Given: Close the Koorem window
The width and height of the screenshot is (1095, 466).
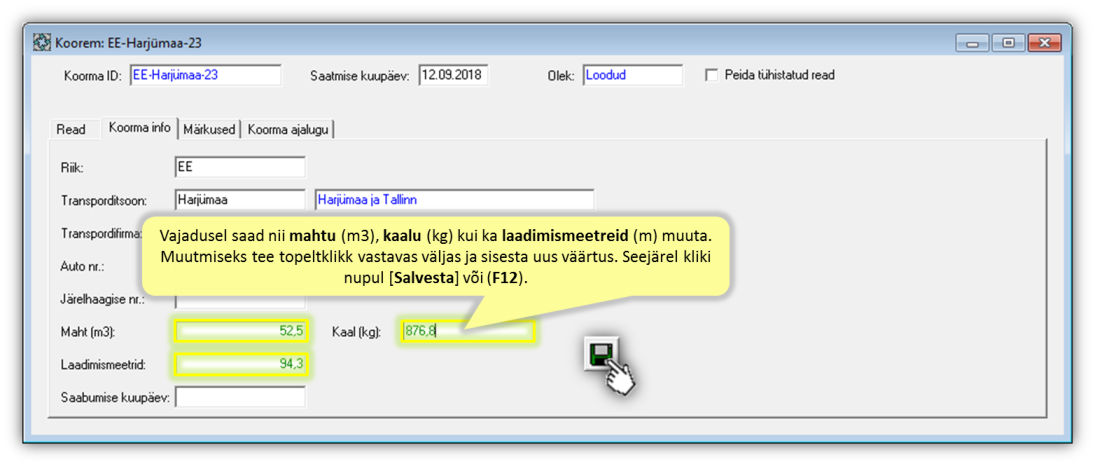Looking at the screenshot, I should click(1044, 43).
